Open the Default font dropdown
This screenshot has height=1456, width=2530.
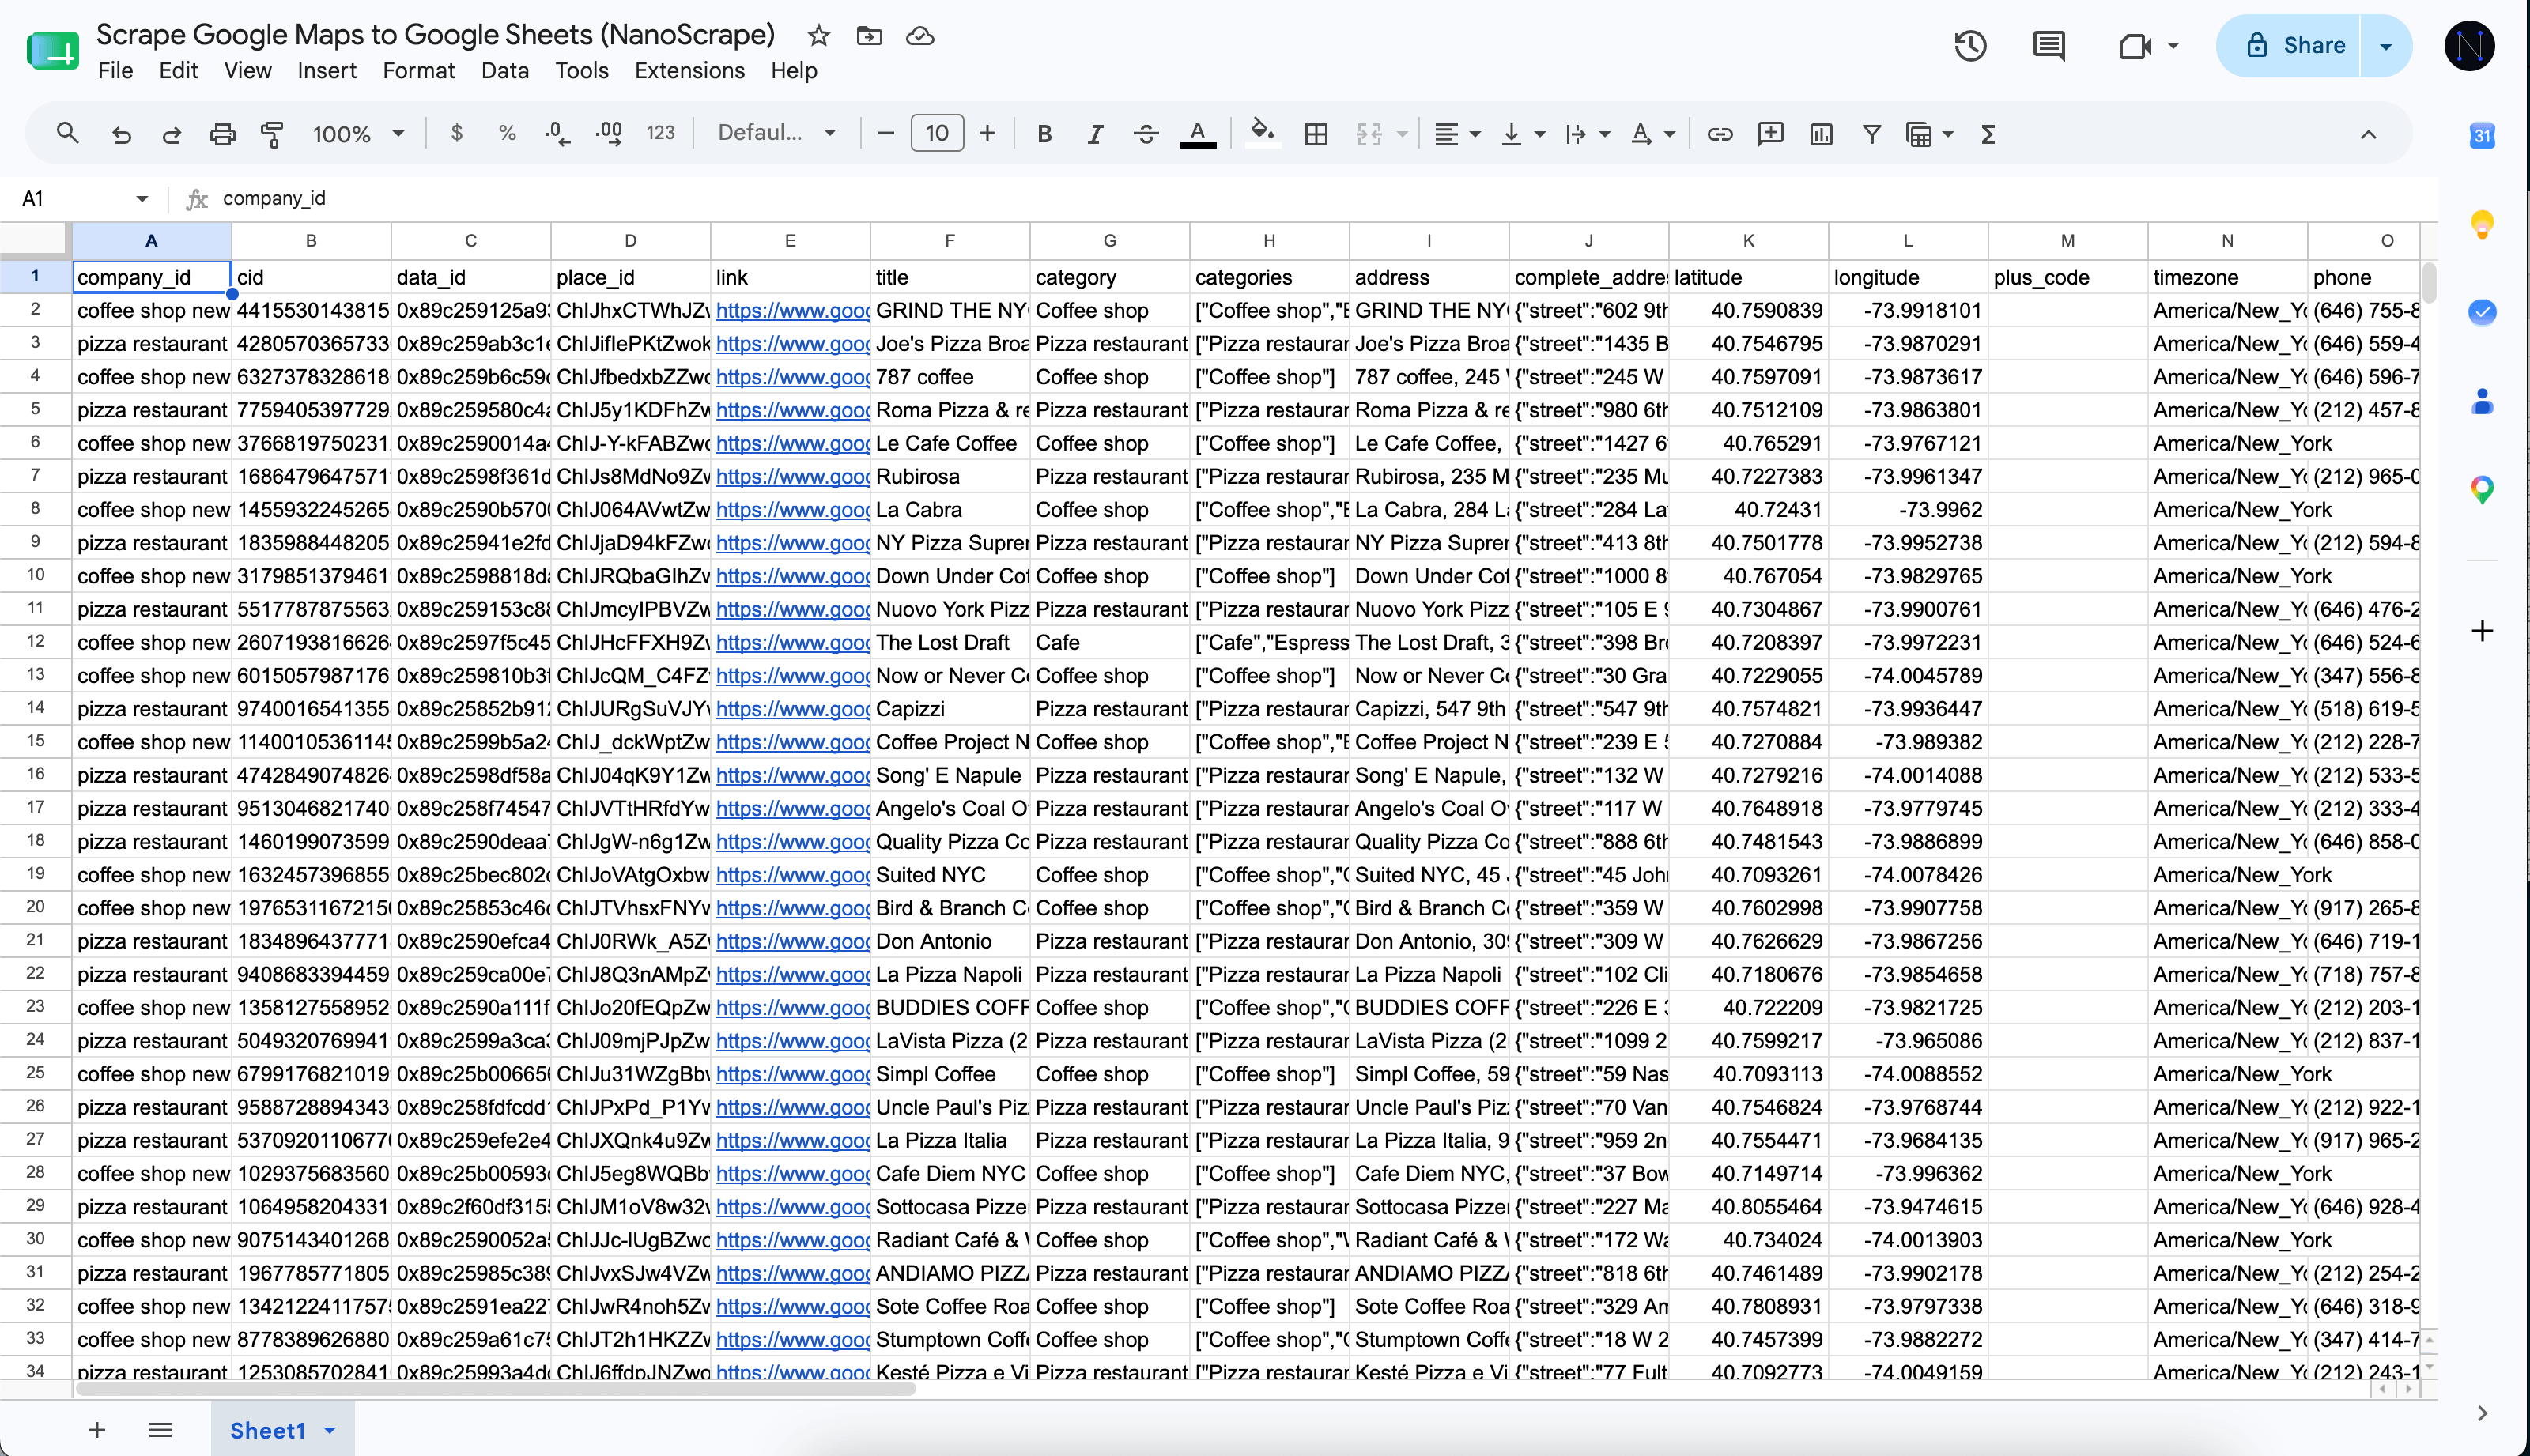[x=776, y=133]
